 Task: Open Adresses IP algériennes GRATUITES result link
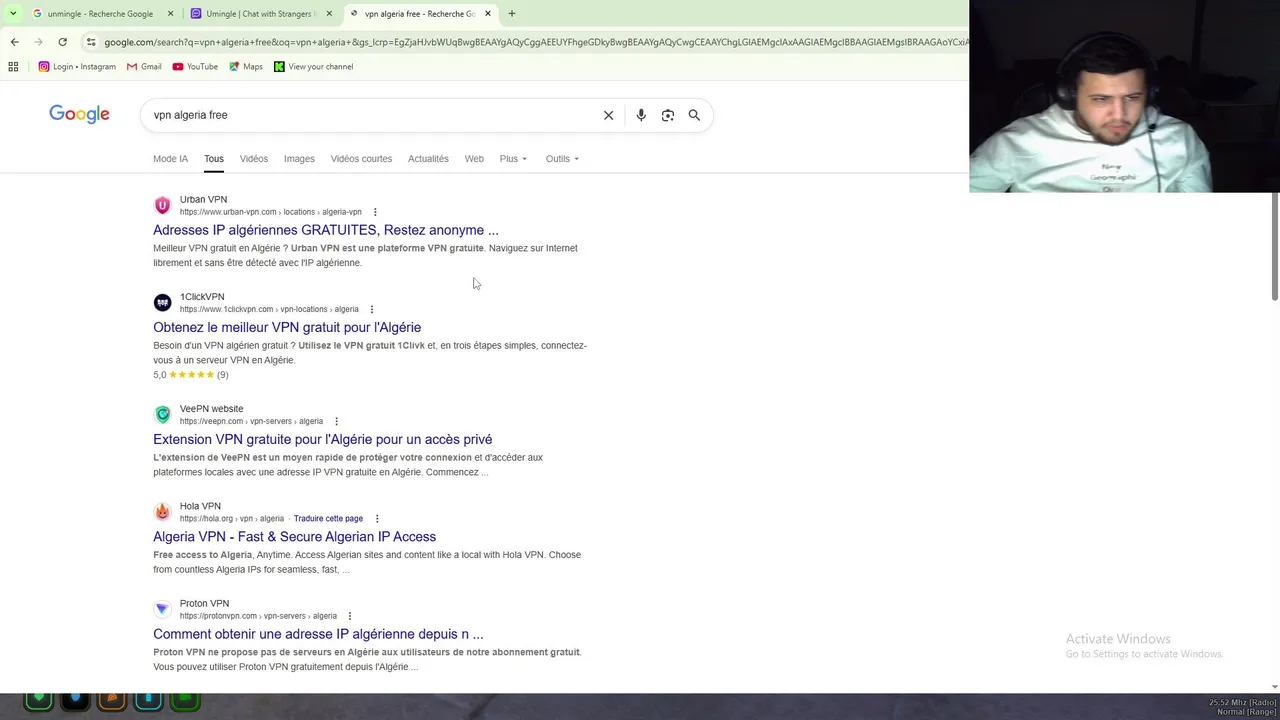[x=326, y=230]
